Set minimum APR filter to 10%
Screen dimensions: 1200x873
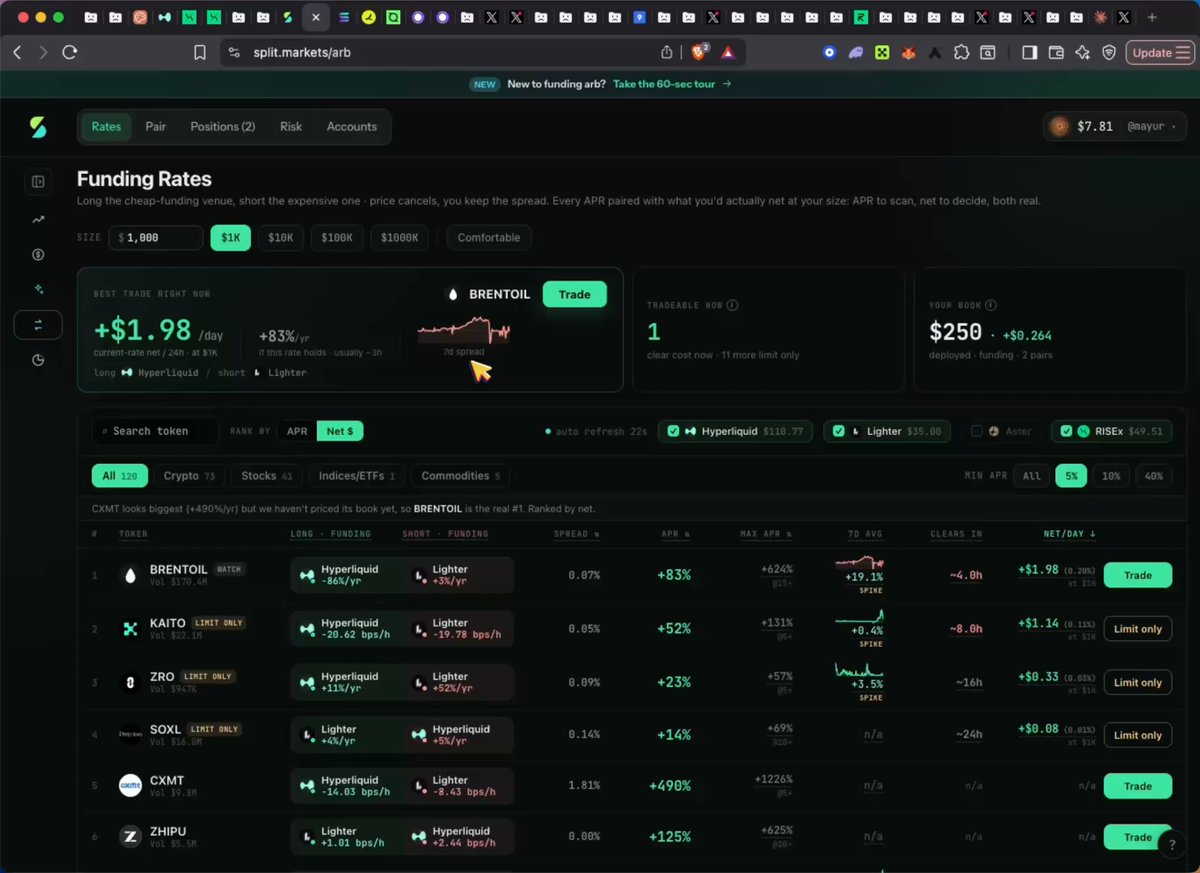[x=1111, y=476]
